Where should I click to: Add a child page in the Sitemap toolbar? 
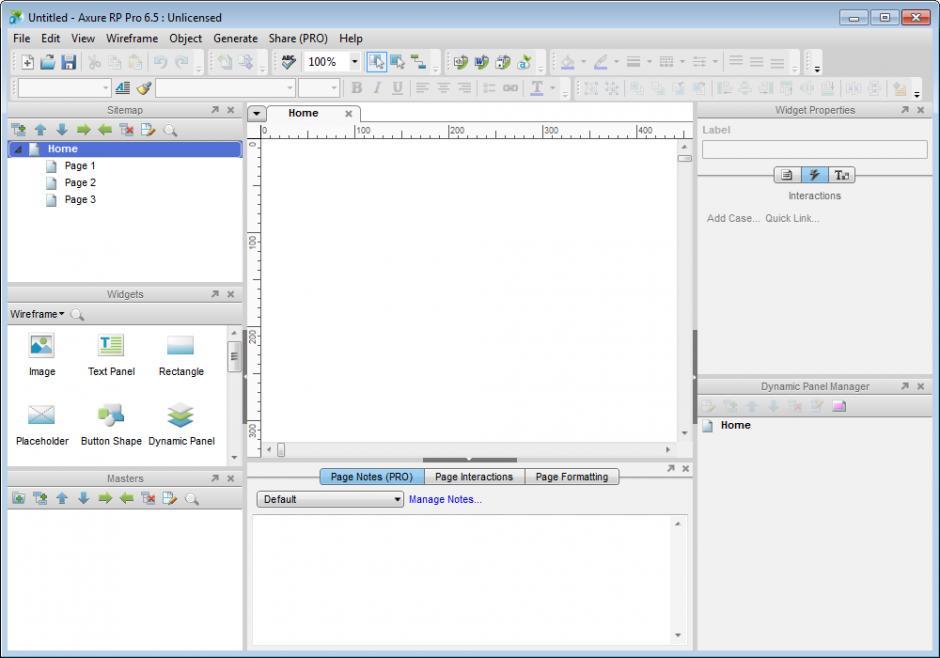[19, 129]
